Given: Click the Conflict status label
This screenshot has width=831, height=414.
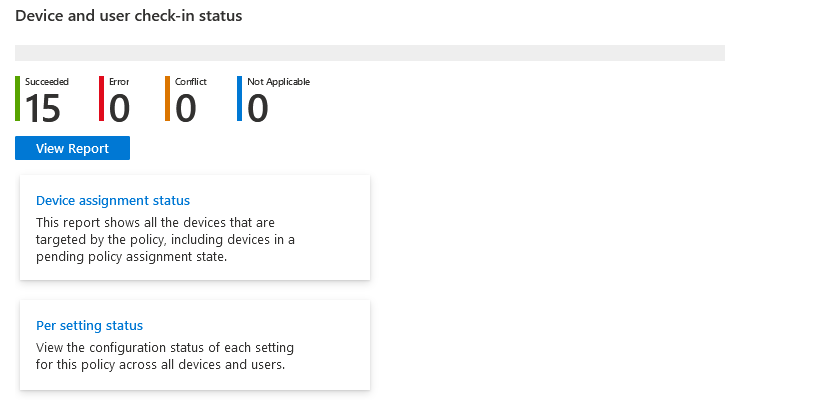Looking at the screenshot, I should (x=191, y=82).
